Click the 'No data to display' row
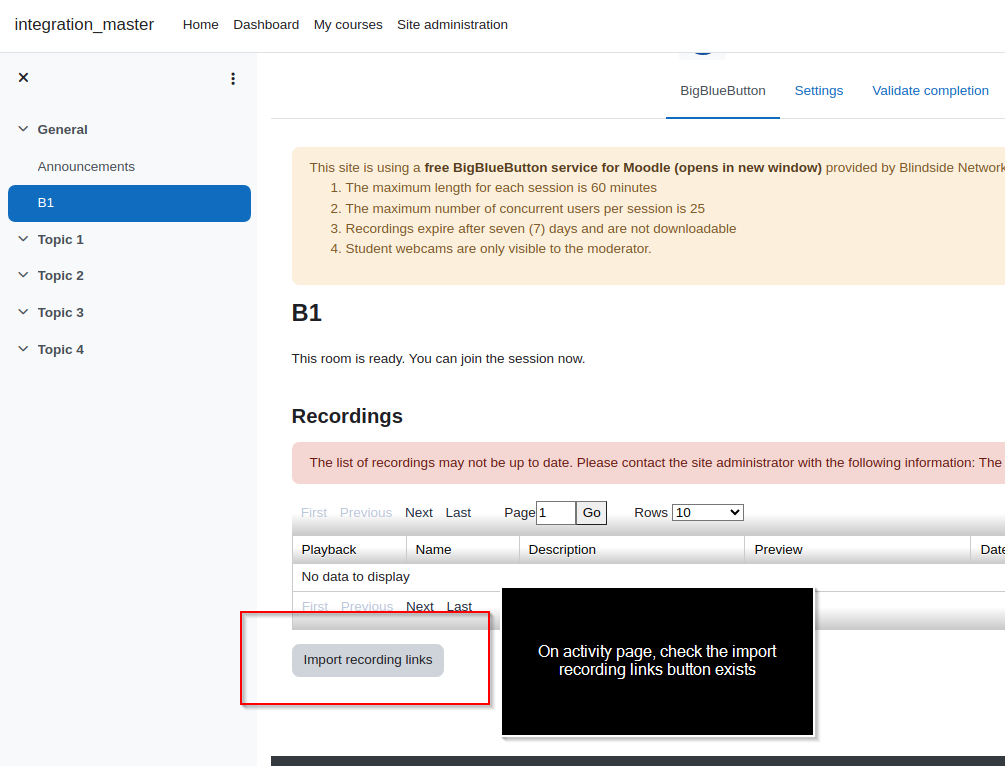This screenshot has width=1005, height=766. tap(649, 577)
